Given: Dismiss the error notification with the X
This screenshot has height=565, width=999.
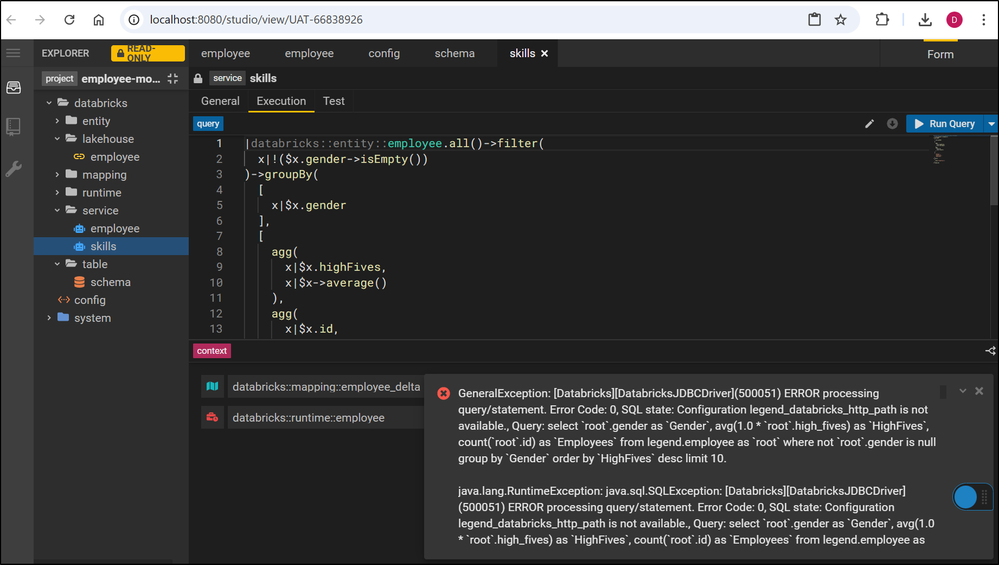Looking at the screenshot, I should [979, 391].
